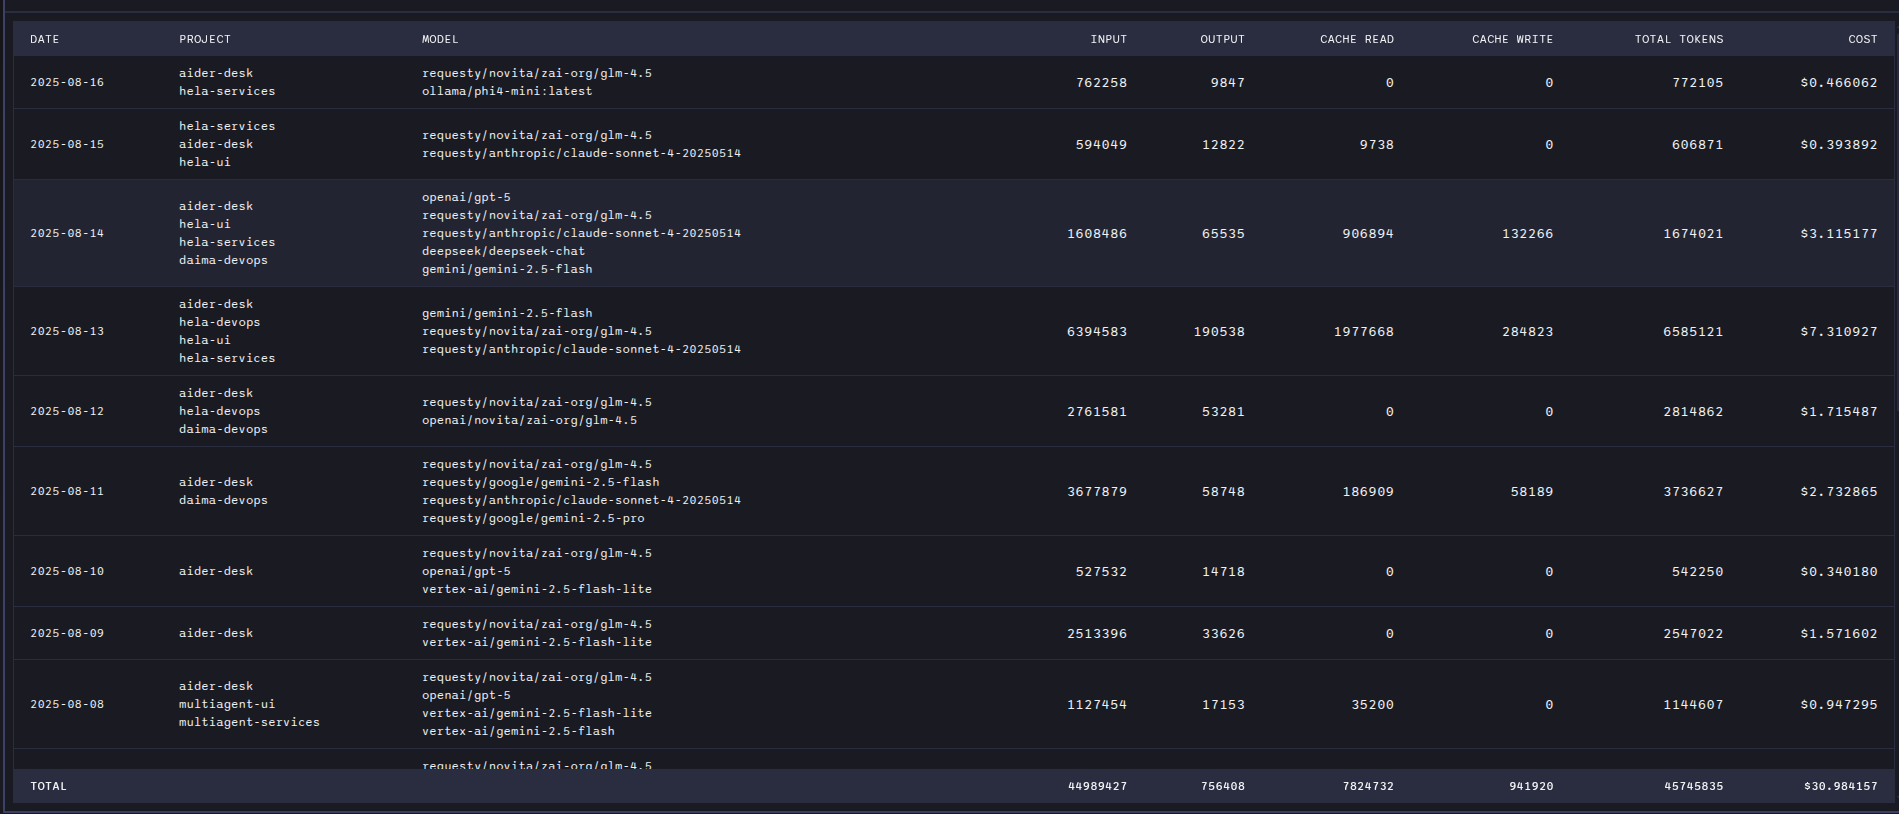Click output value 190538
The image size is (1899, 814).
point(1219,331)
